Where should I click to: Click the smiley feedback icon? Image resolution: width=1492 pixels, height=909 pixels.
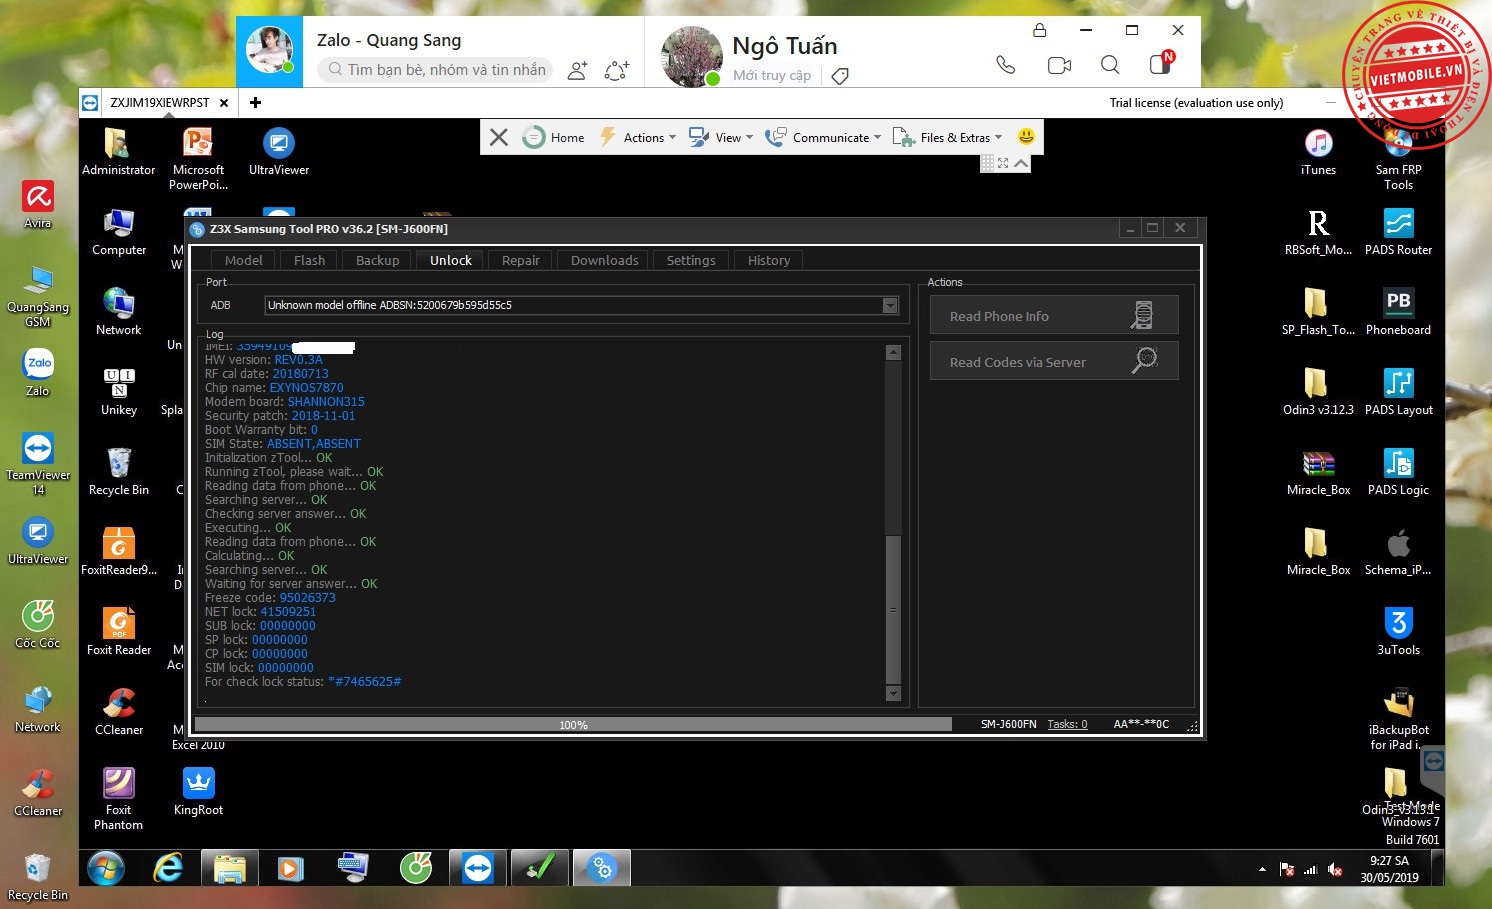[1026, 136]
